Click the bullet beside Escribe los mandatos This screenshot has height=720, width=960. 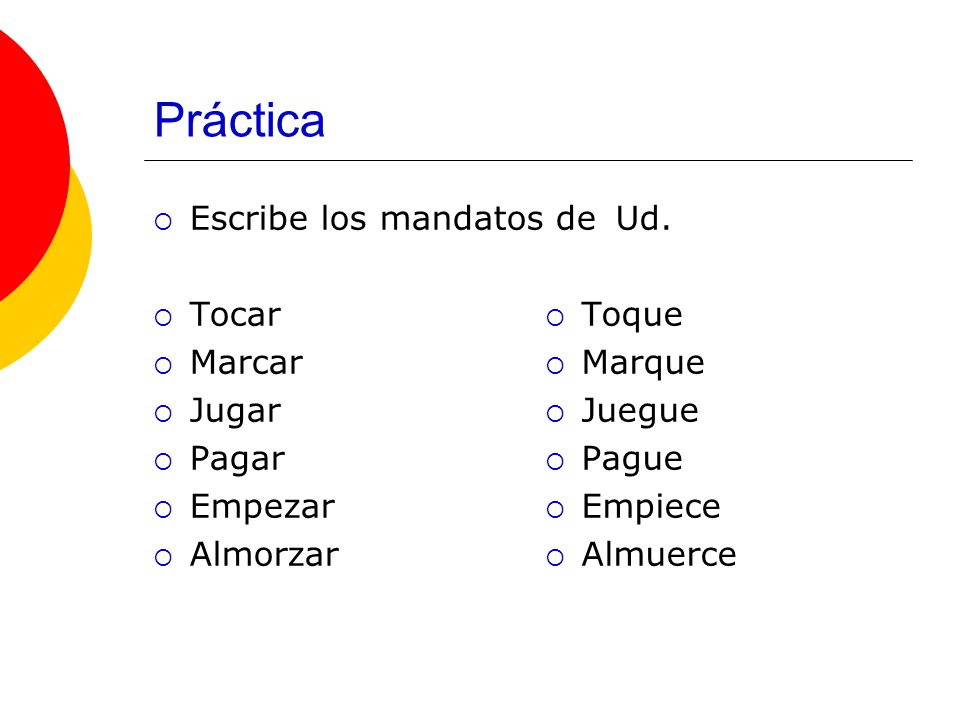tap(163, 222)
